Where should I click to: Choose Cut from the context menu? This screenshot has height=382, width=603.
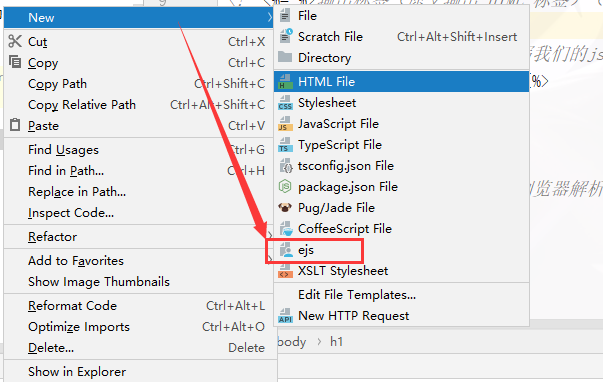click(138, 41)
